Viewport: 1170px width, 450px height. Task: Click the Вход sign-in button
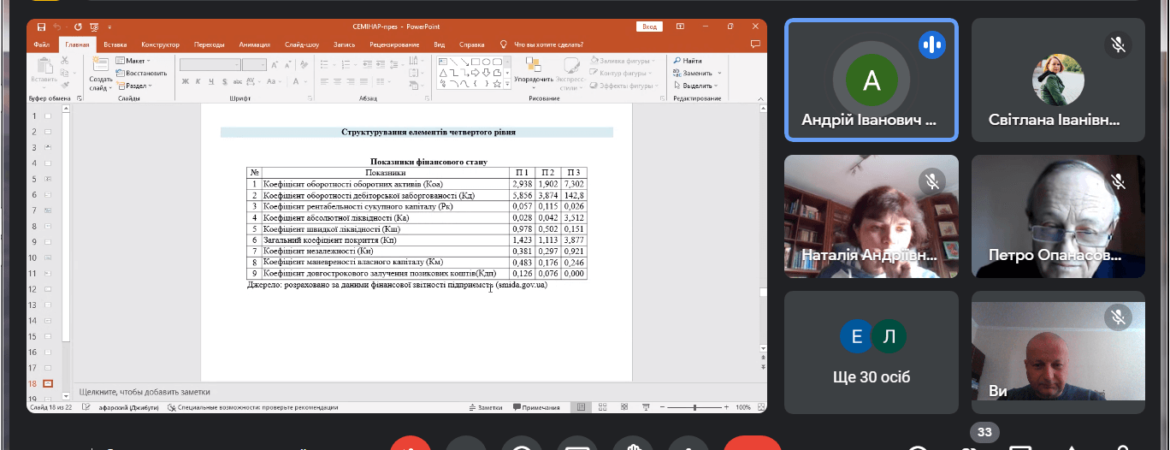(x=649, y=27)
